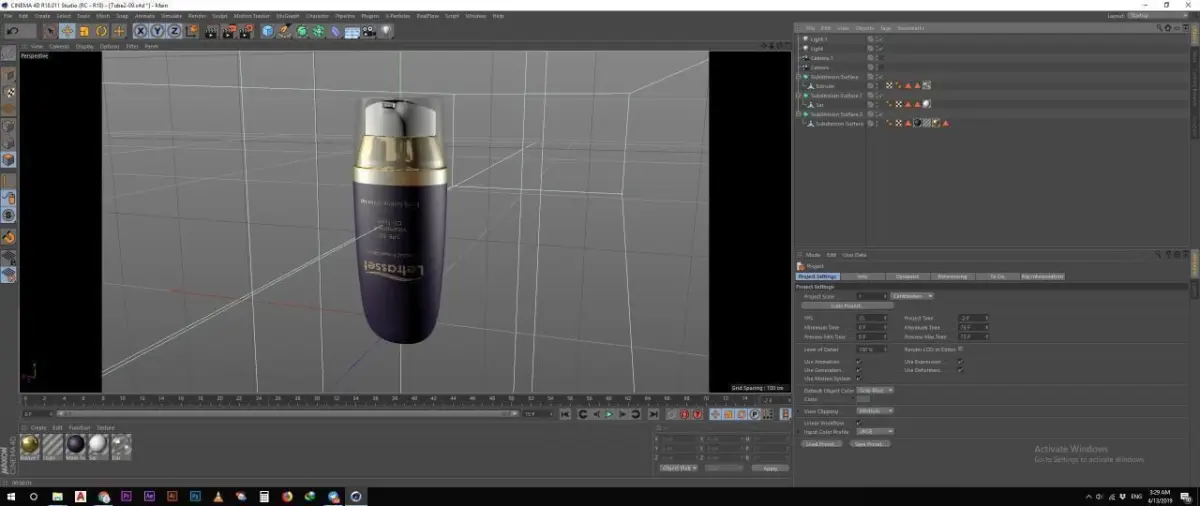Image resolution: width=1200 pixels, height=506 pixels.
Task: Click the material tag on Extrude row
Action: point(927,86)
